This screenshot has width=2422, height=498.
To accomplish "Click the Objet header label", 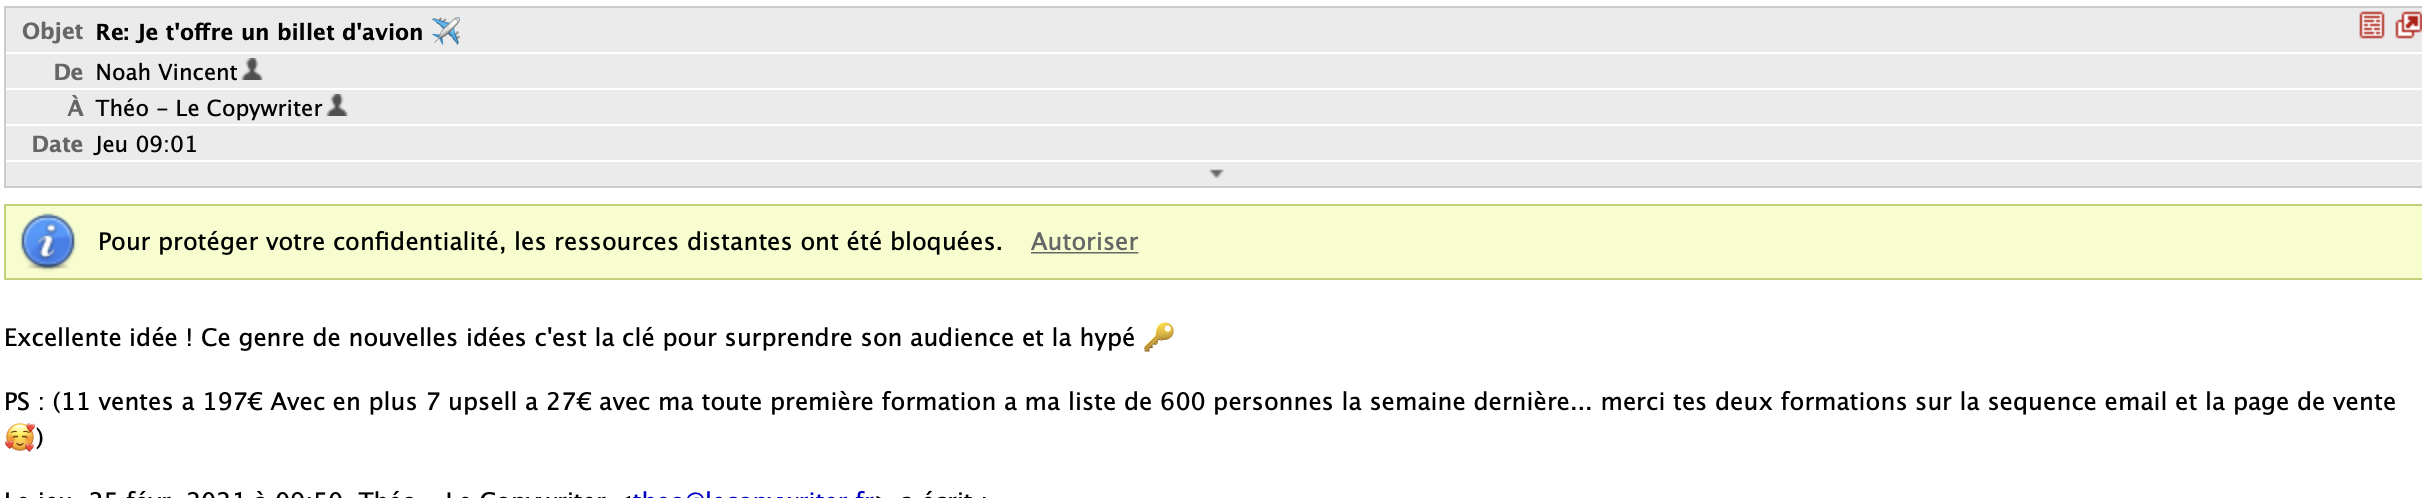I will (x=52, y=32).
